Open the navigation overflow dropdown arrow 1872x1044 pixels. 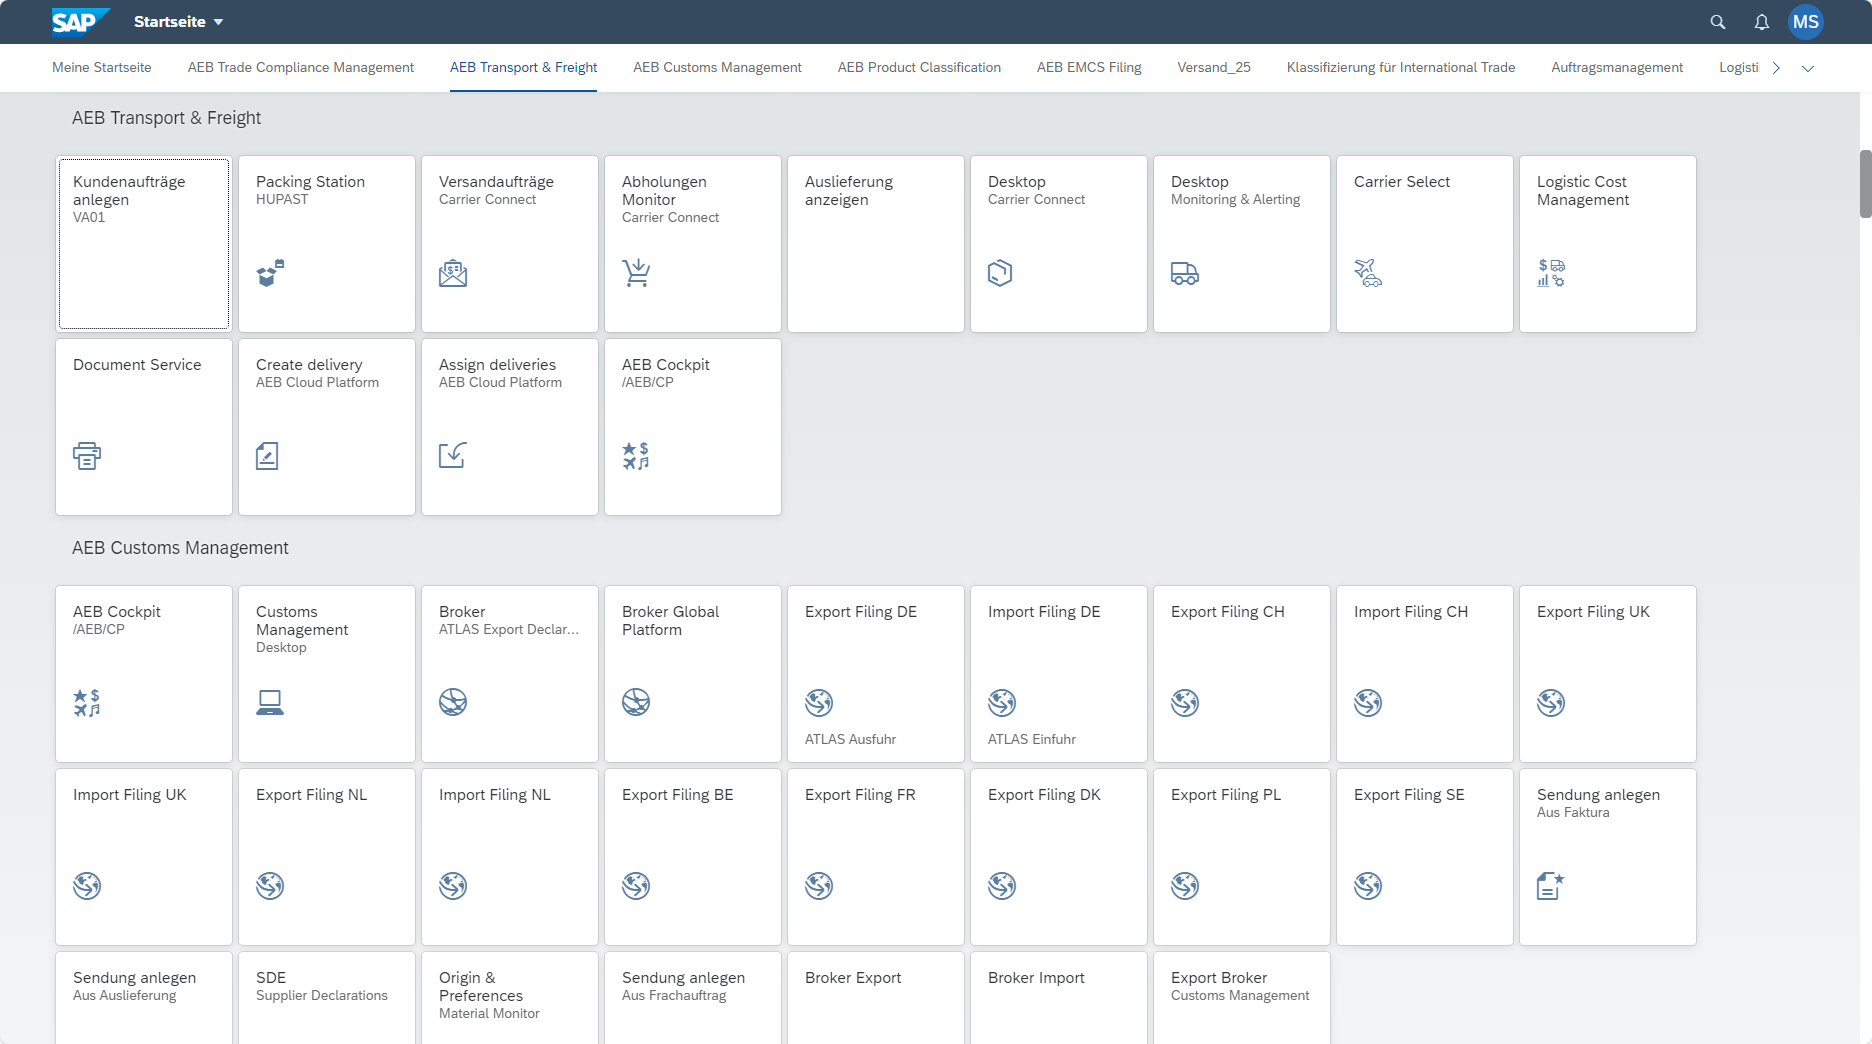tap(1808, 68)
